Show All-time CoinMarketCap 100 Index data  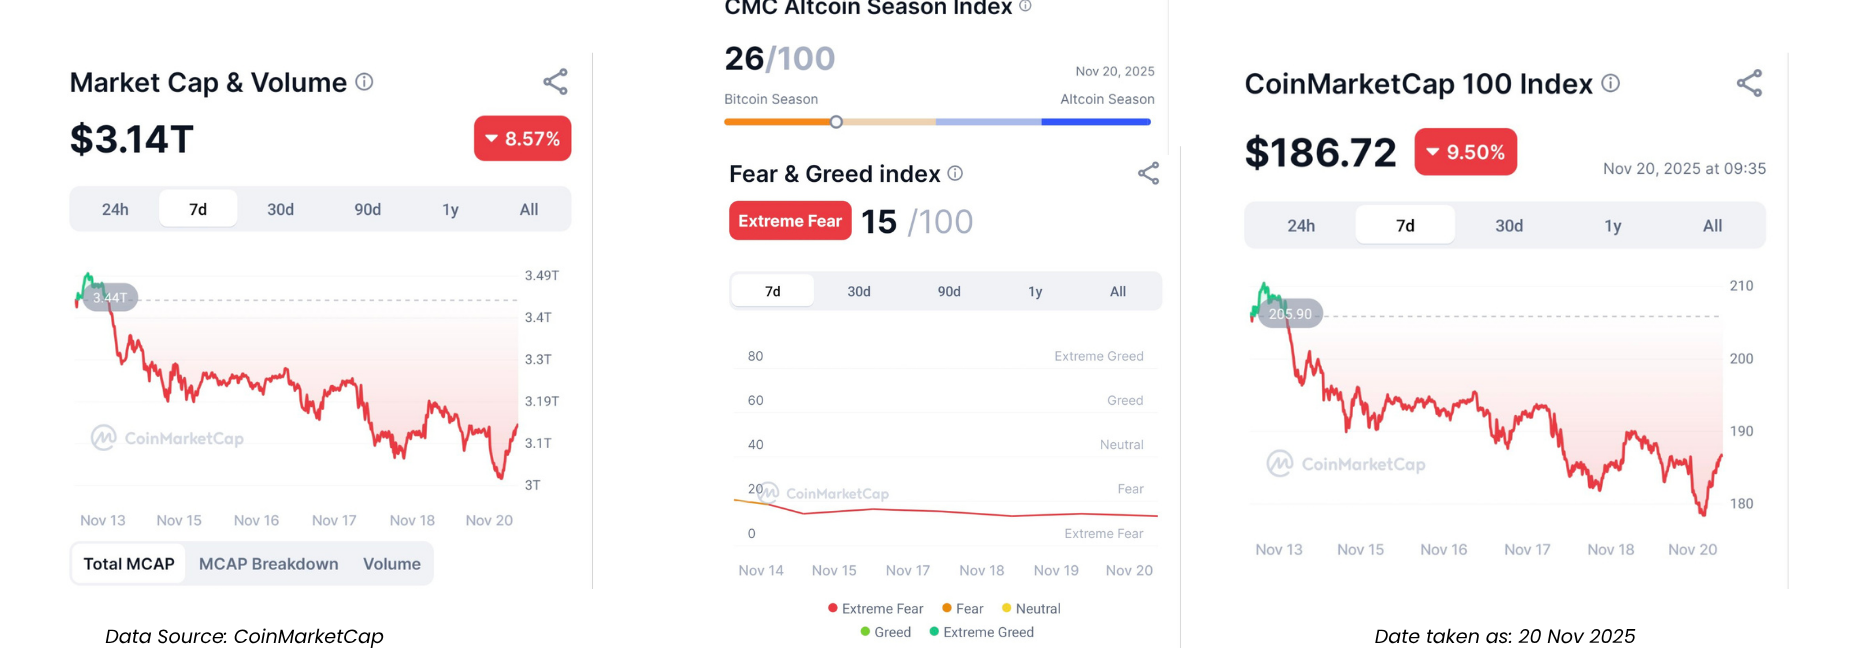click(x=1712, y=226)
